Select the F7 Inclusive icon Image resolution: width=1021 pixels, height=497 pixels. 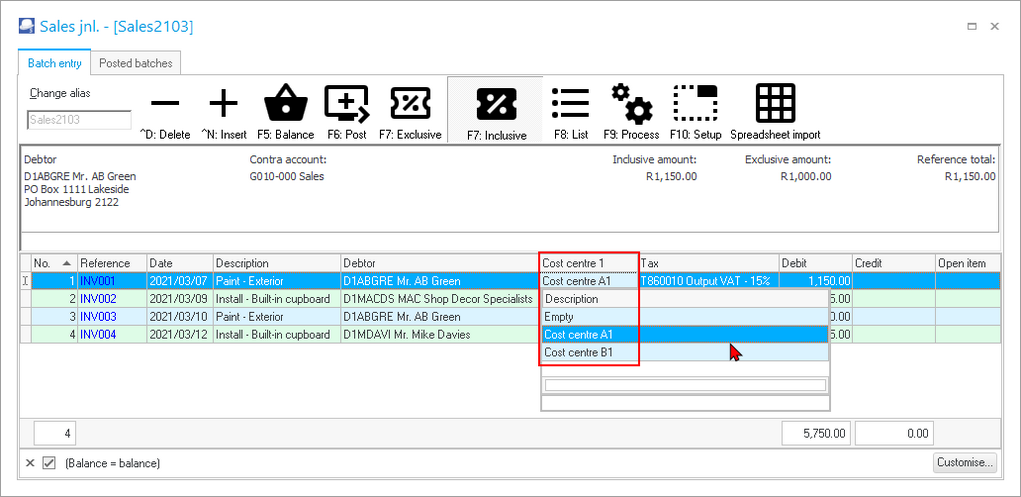(496, 104)
